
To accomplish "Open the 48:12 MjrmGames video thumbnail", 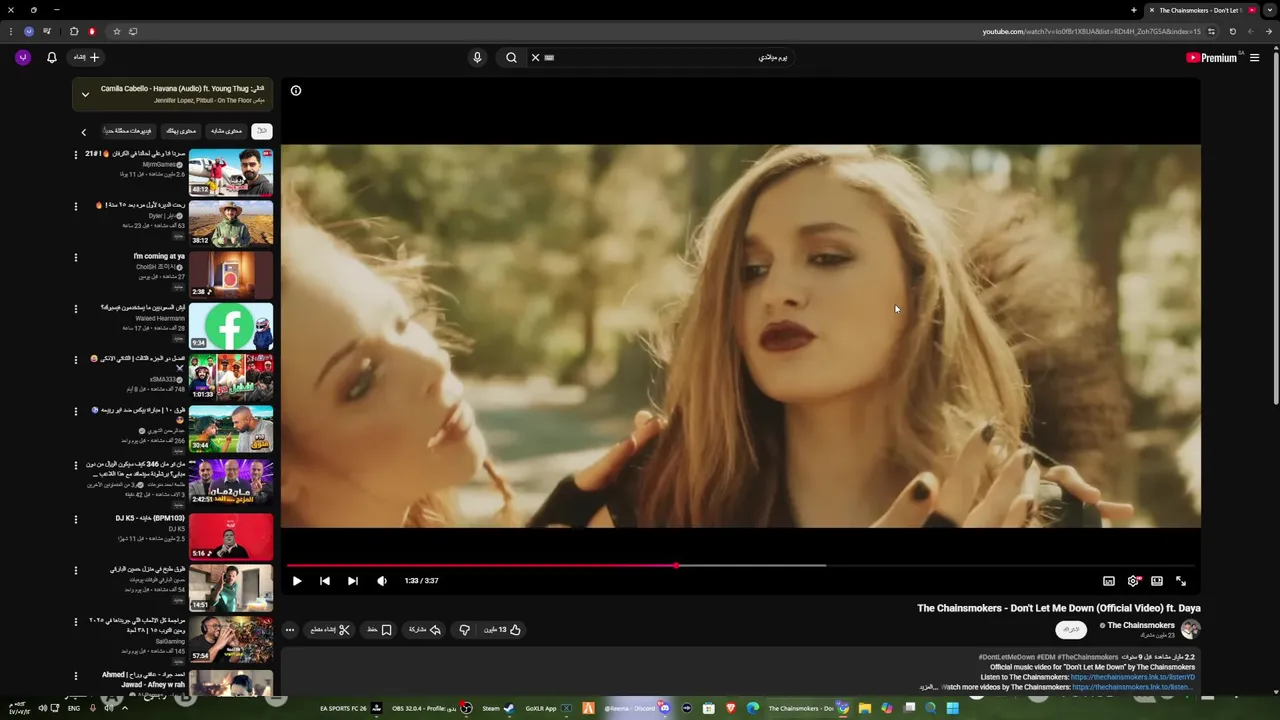I will (x=231, y=173).
